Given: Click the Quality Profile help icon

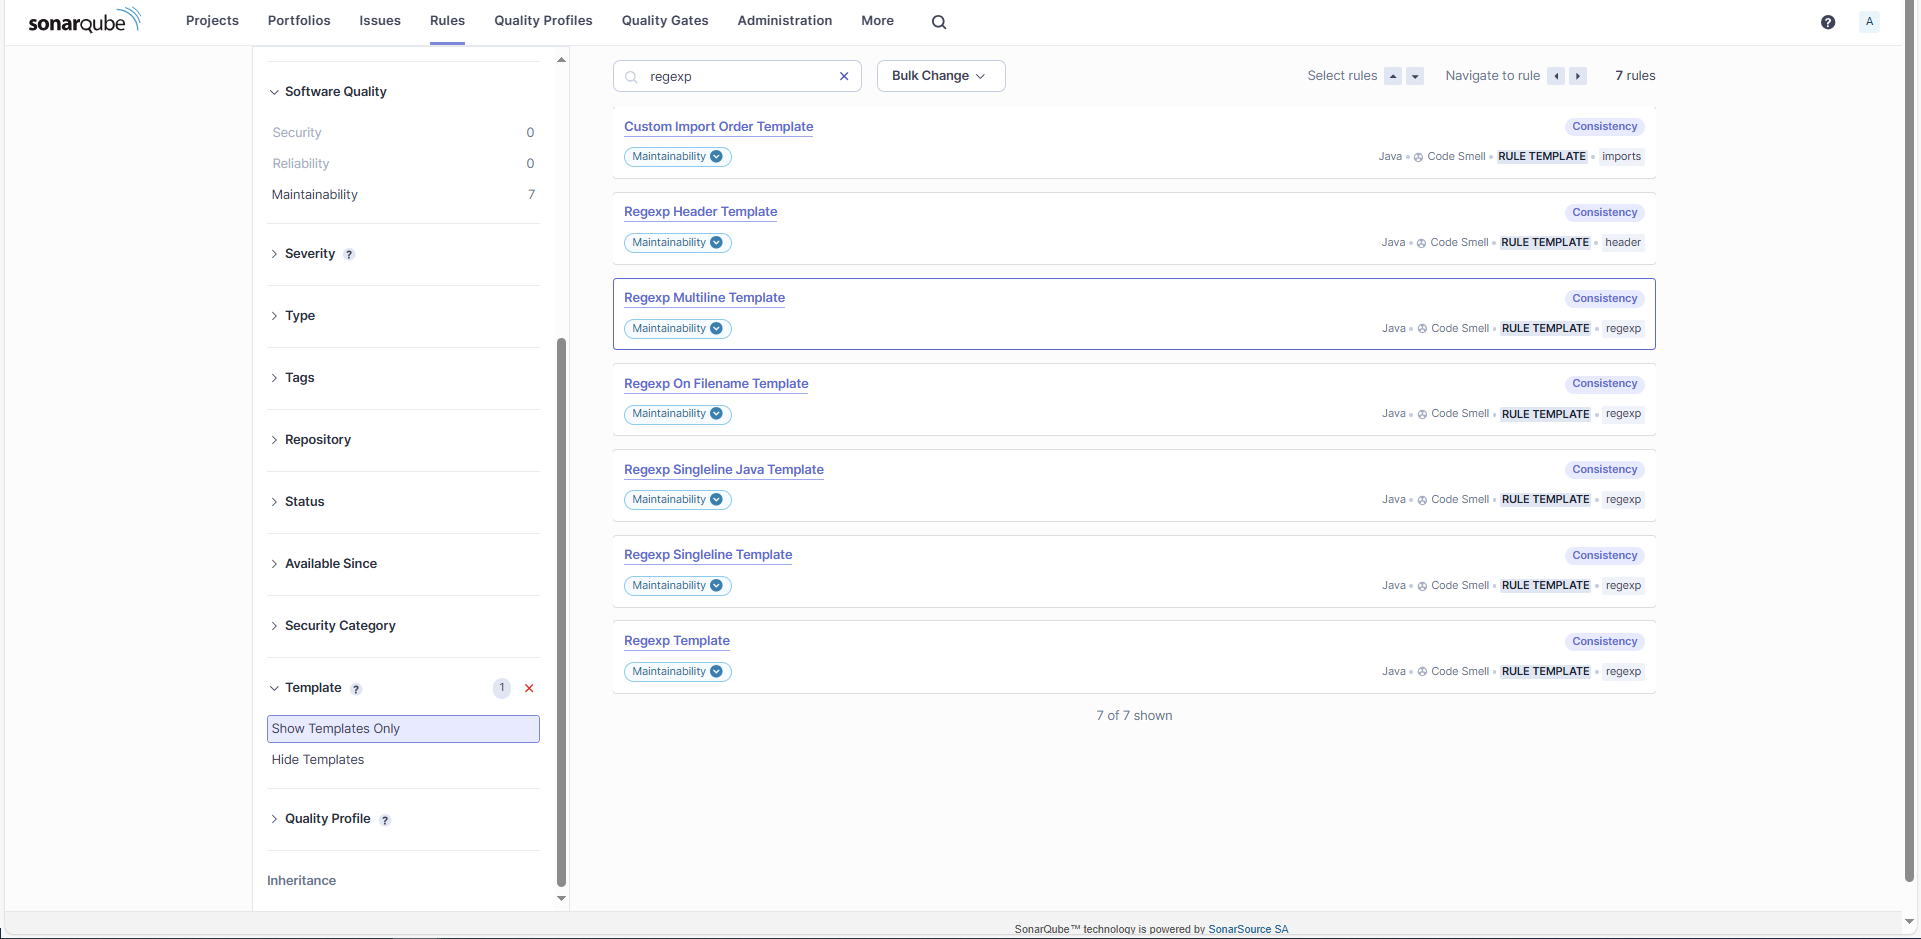Looking at the screenshot, I should 385,820.
